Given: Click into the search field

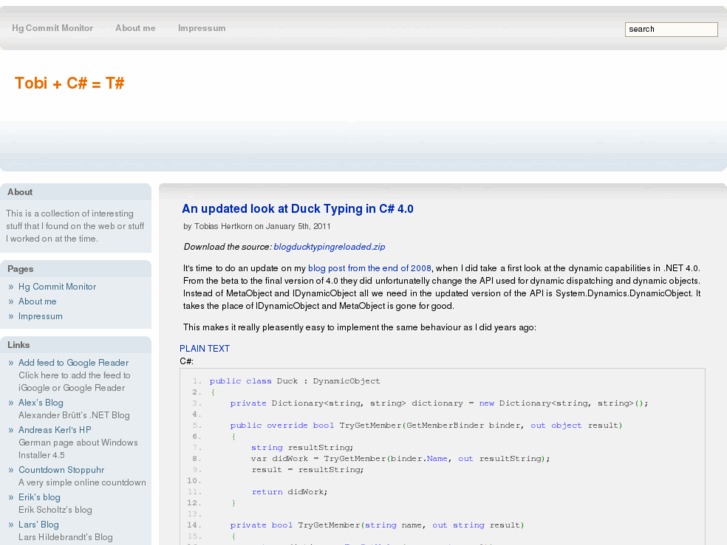Looking at the screenshot, I should click(670, 29).
